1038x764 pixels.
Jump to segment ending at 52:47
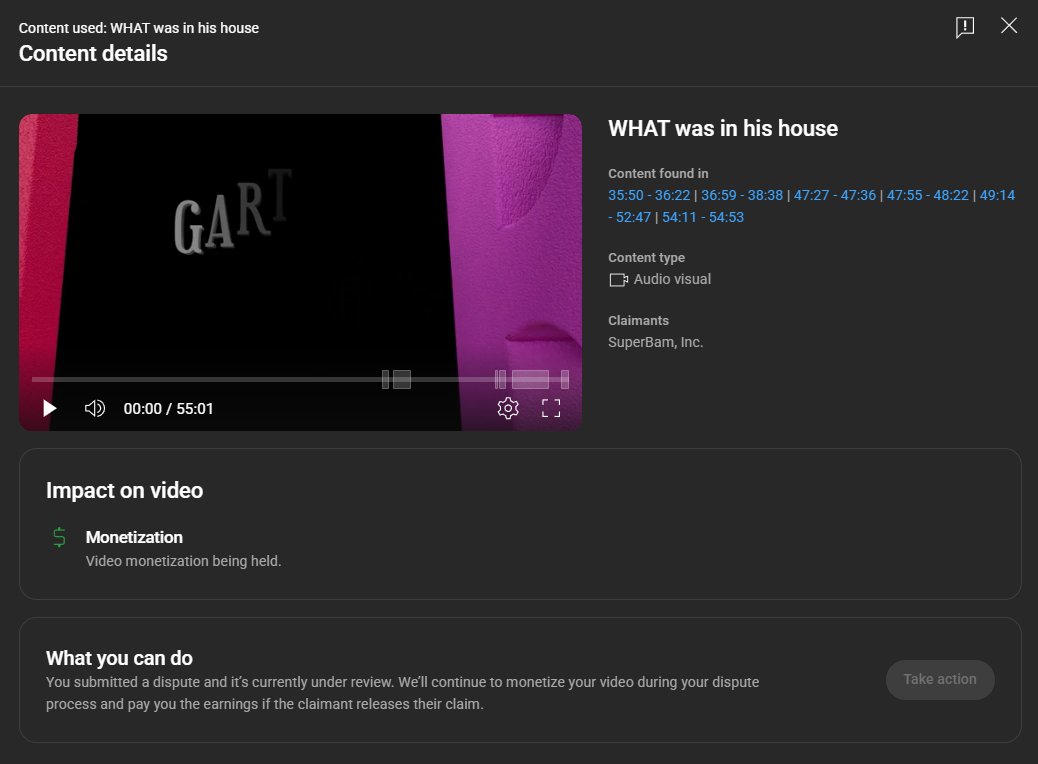coord(630,217)
